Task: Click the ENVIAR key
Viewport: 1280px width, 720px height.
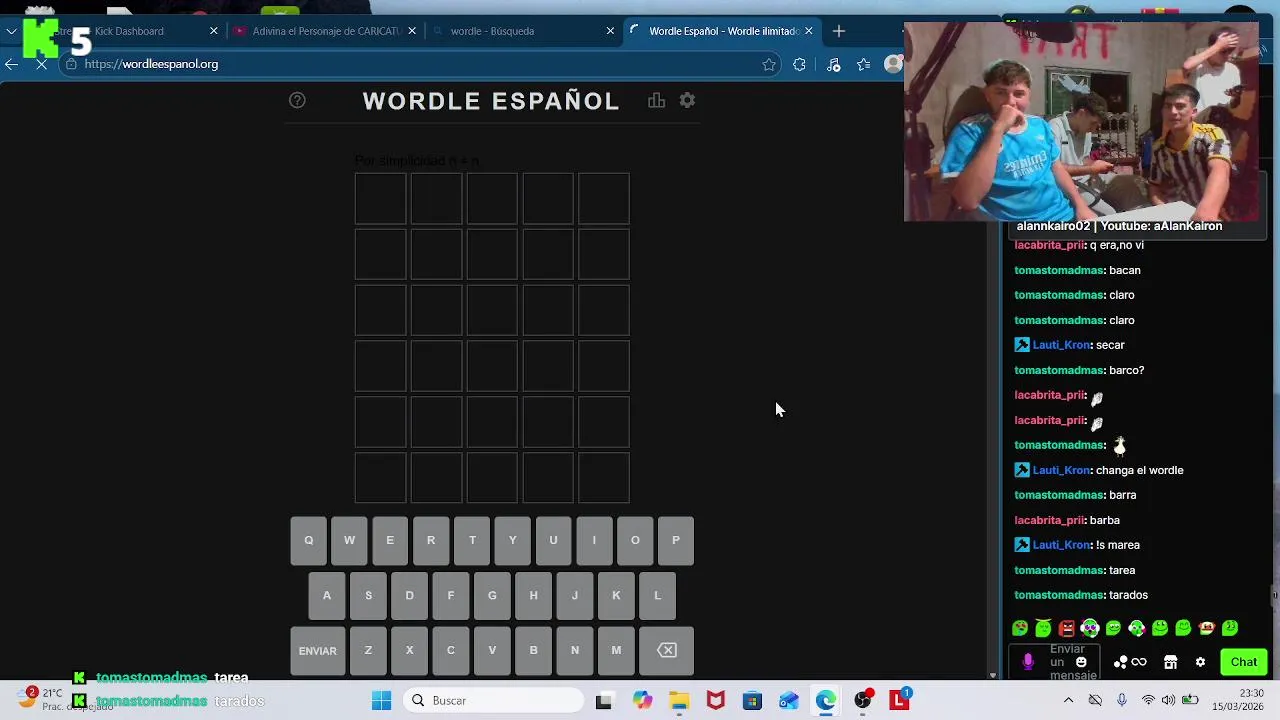Action: click(317, 650)
